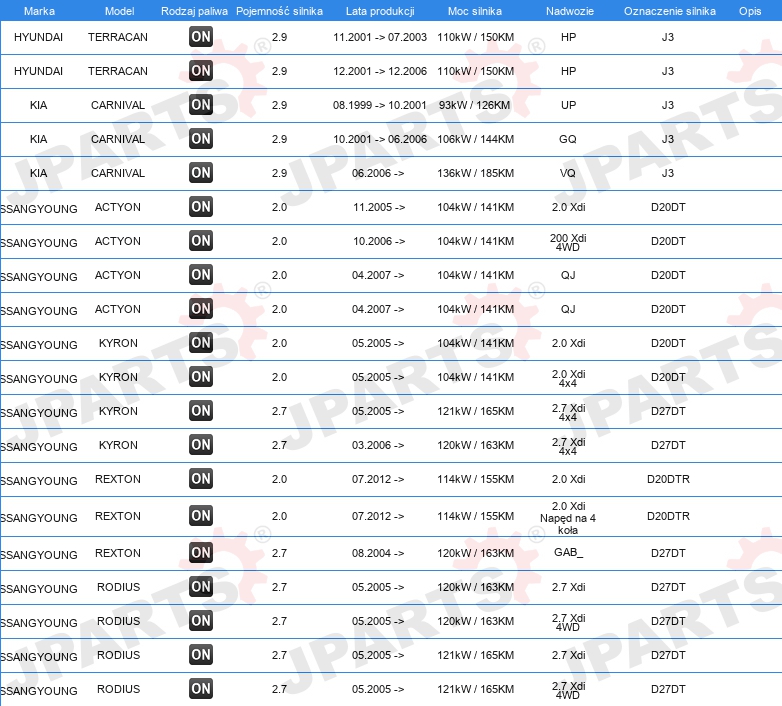Click the date cell 10.2001 -> 06.2006
The height and width of the screenshot is (706, 782).
(x=380, y=139)
